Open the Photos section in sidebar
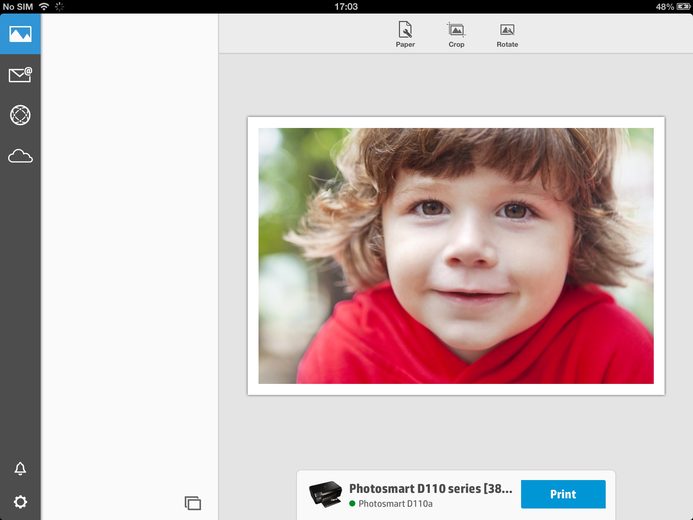This screenshot has width=693, height=520. [20, 34]
